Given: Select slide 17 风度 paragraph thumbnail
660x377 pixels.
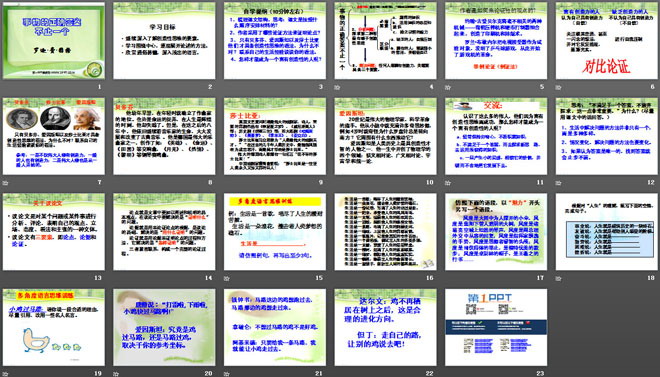Looking at the screenshot, I should click(x=496, y=232).
